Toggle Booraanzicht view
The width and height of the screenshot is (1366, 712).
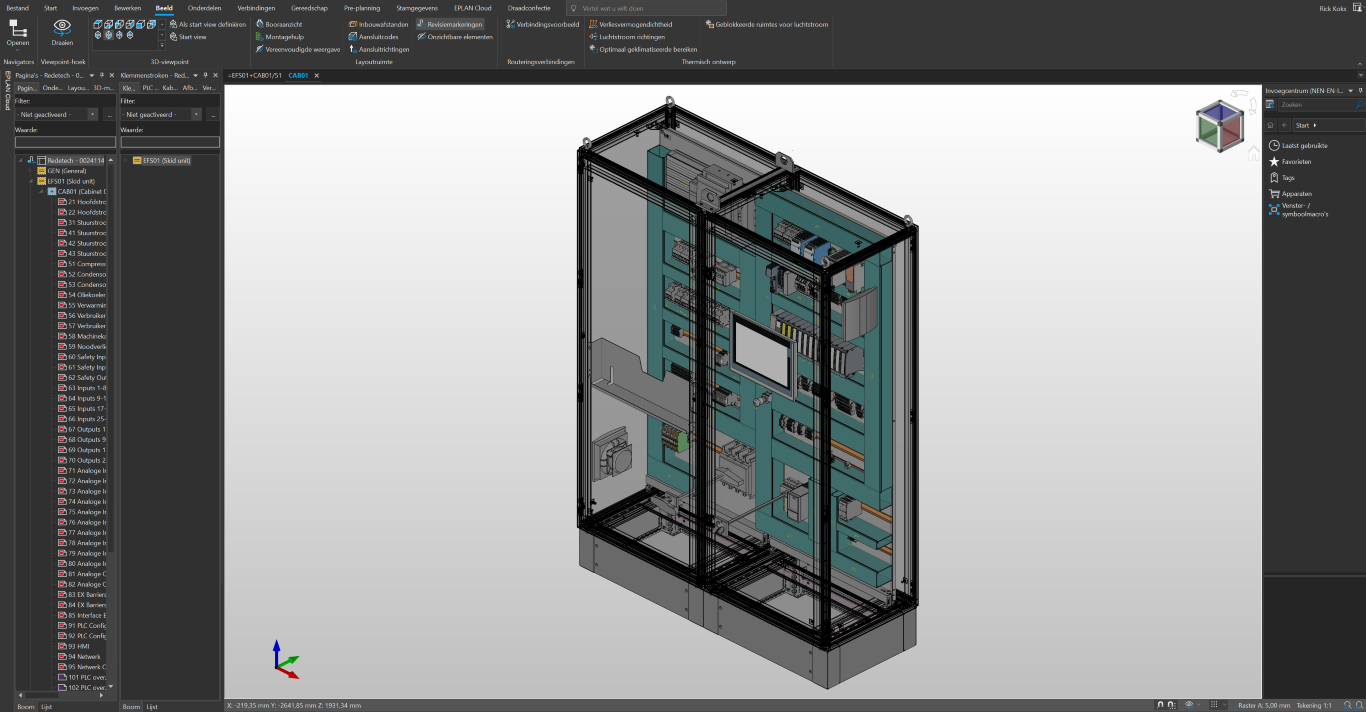point(279,24)
